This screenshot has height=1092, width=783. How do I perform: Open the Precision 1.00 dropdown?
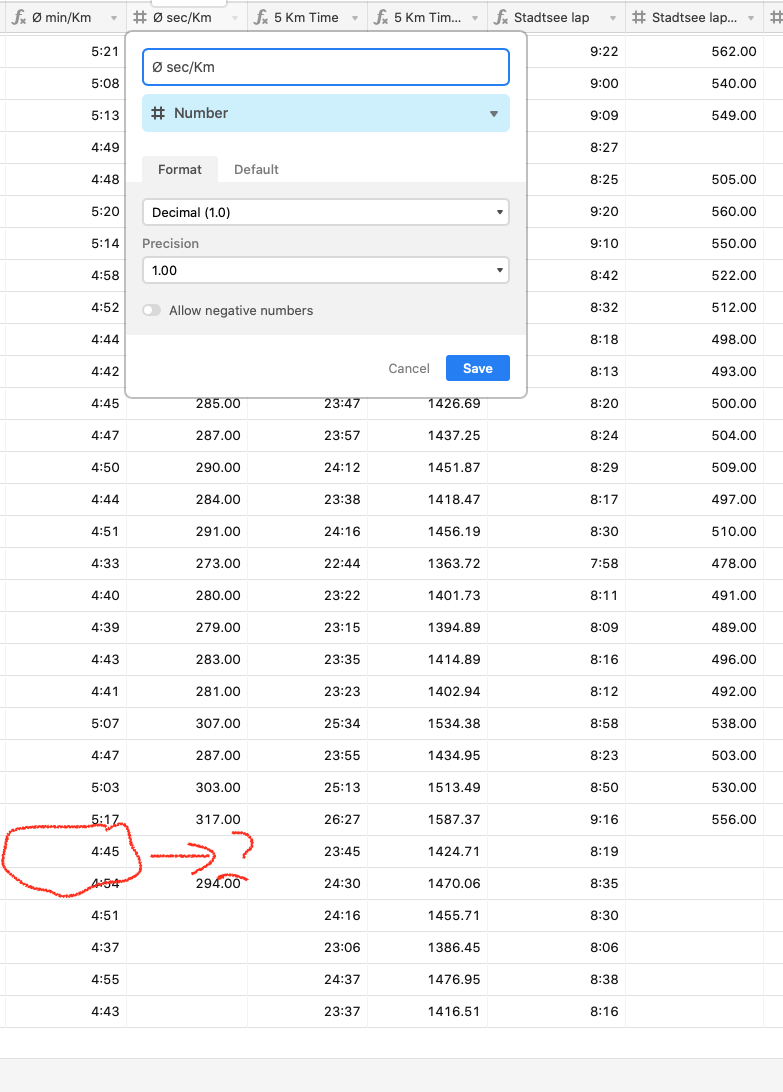click(x=326, y=270)
